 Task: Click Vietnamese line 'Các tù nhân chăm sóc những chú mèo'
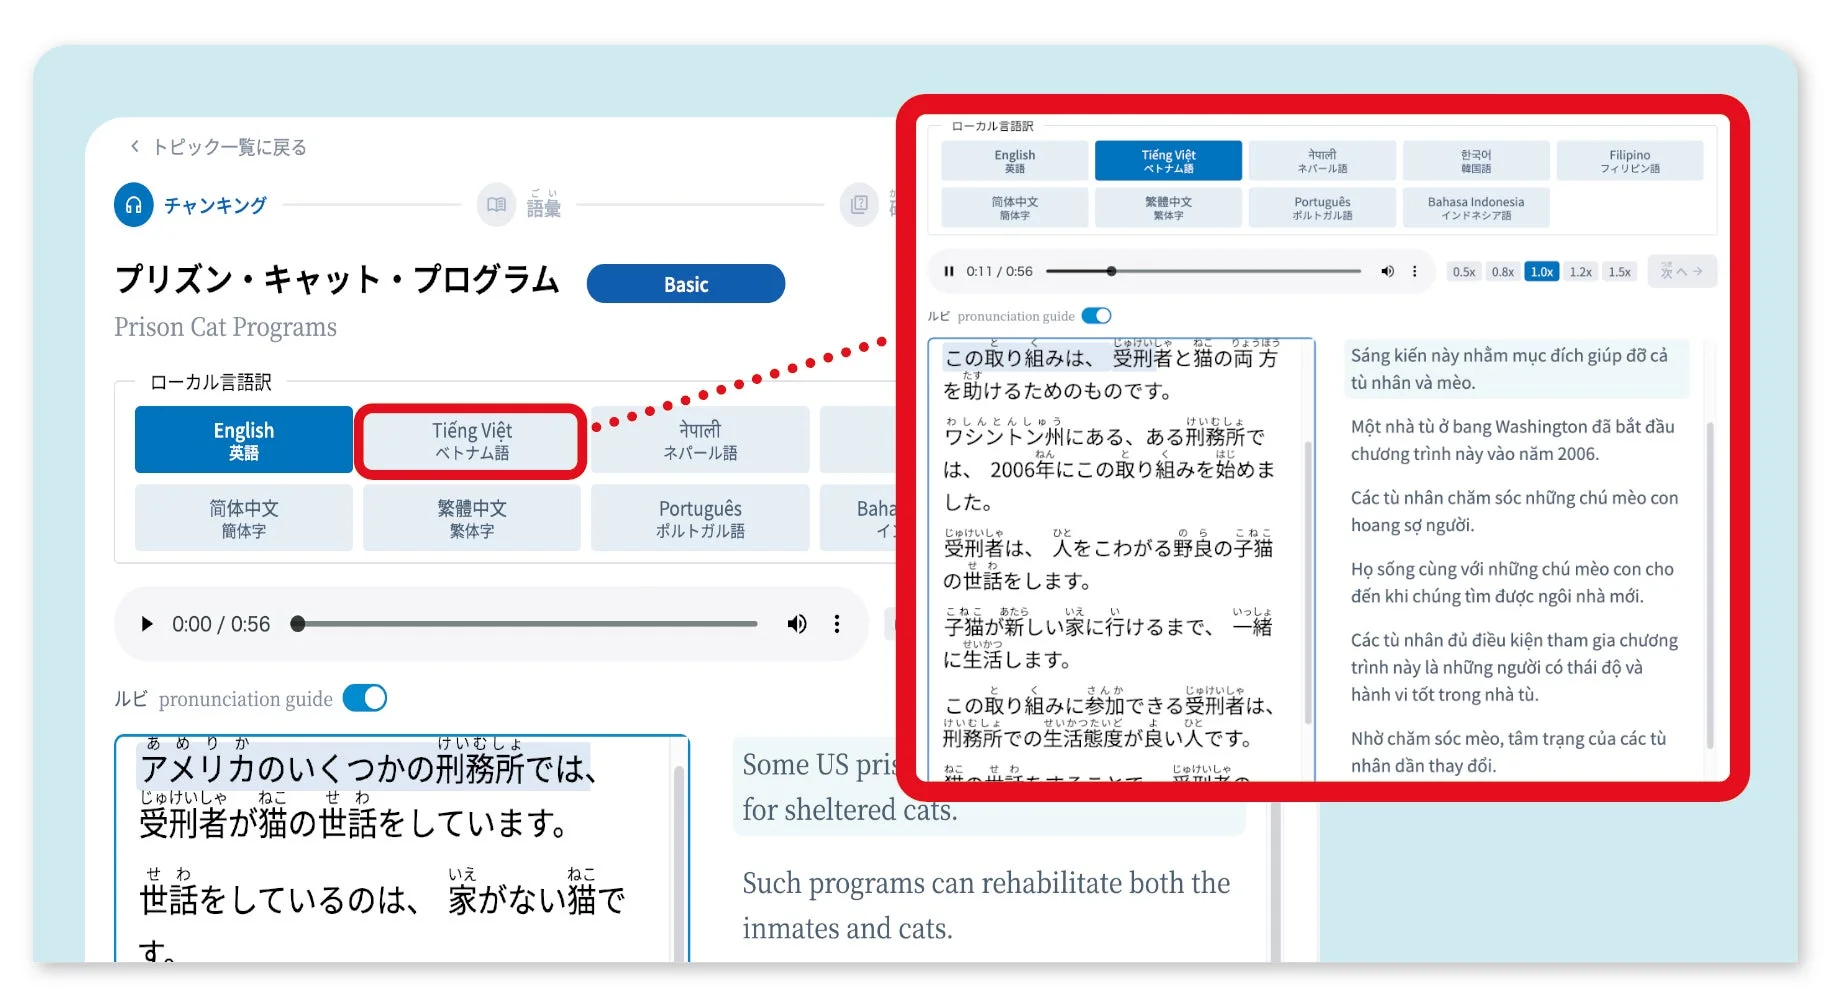pyautogui.click(x=1514, y=511)
